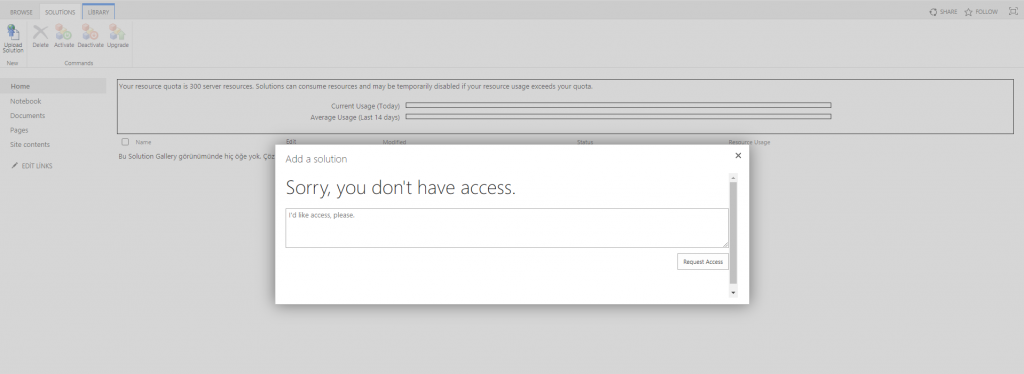Click the Request Access button
The width and height of the screenshot is (1024, 374).
[703, 261]
